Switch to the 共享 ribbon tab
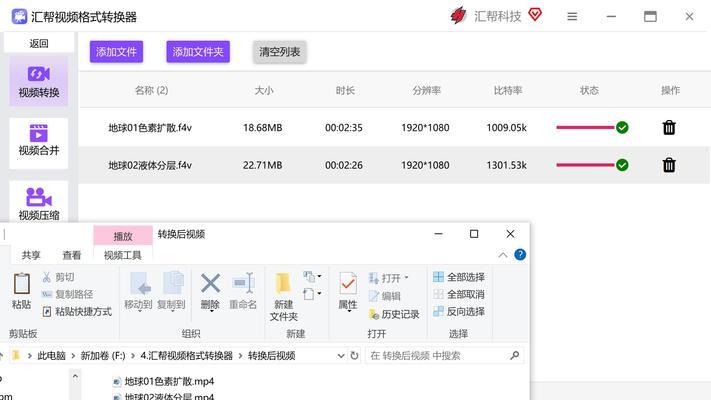Image resolution: width=711 pixels, height=400 pixels. point(31,255)
